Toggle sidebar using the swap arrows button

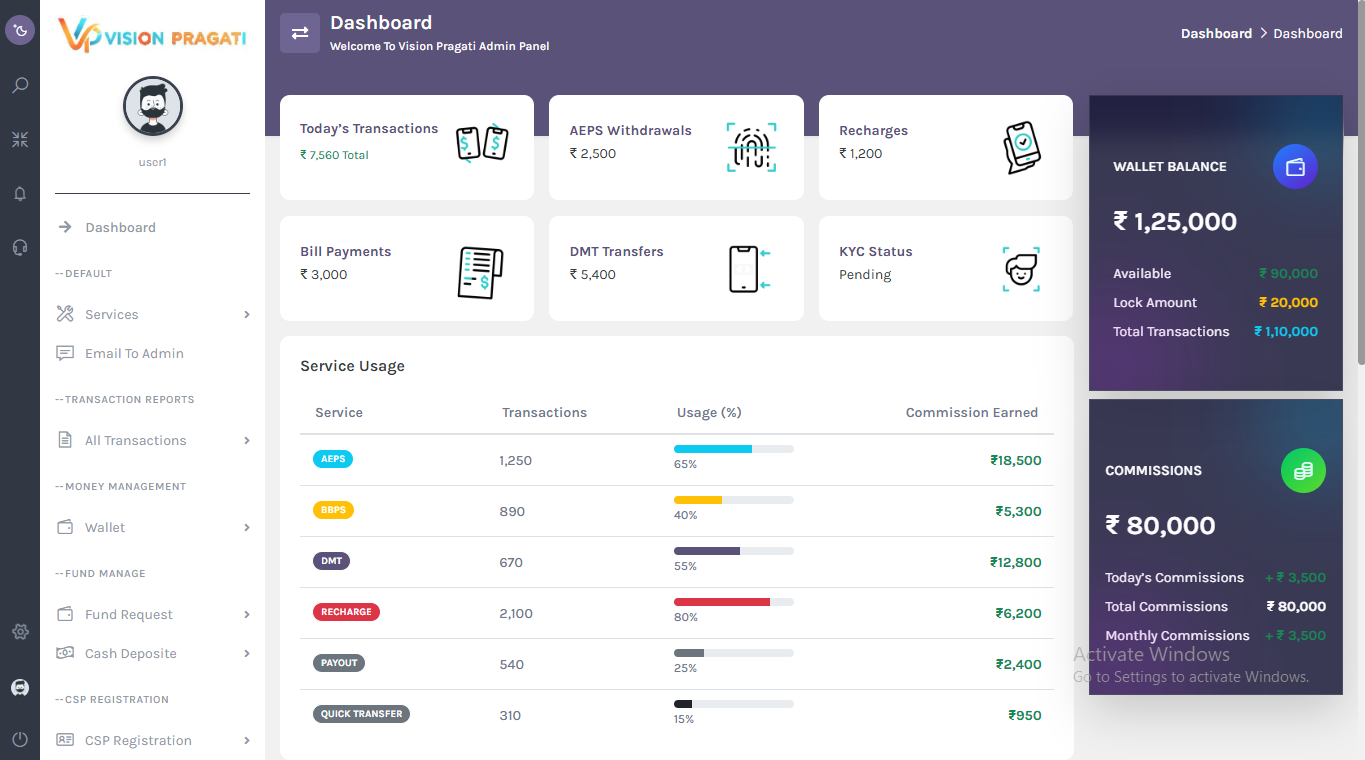point(300,33)
